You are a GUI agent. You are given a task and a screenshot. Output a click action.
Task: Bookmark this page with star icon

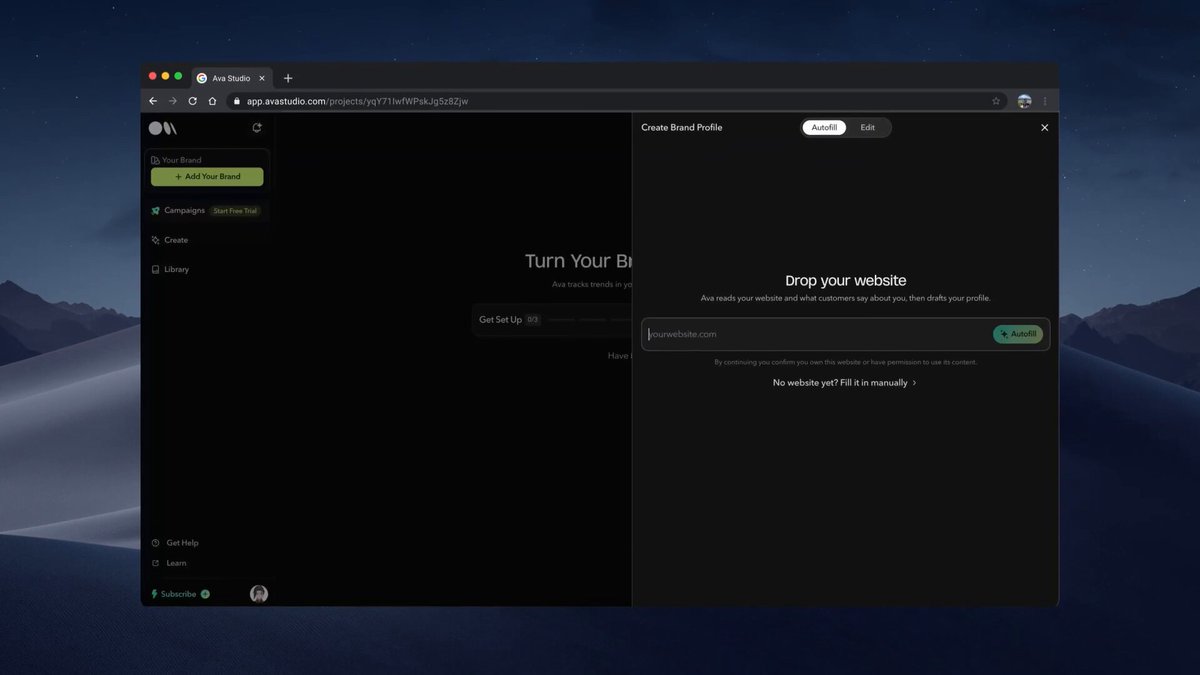[x=996, y=101]
